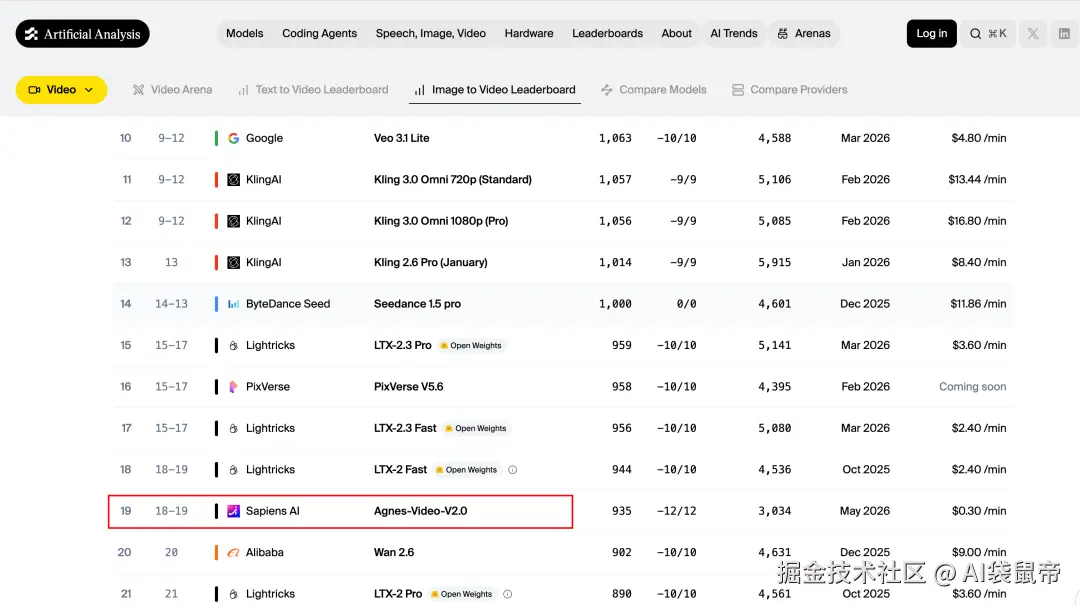This screenshot has height=605, width=1080.
Task: Click info icon next to LTX-2 Fast
Action: coord(512,470)
